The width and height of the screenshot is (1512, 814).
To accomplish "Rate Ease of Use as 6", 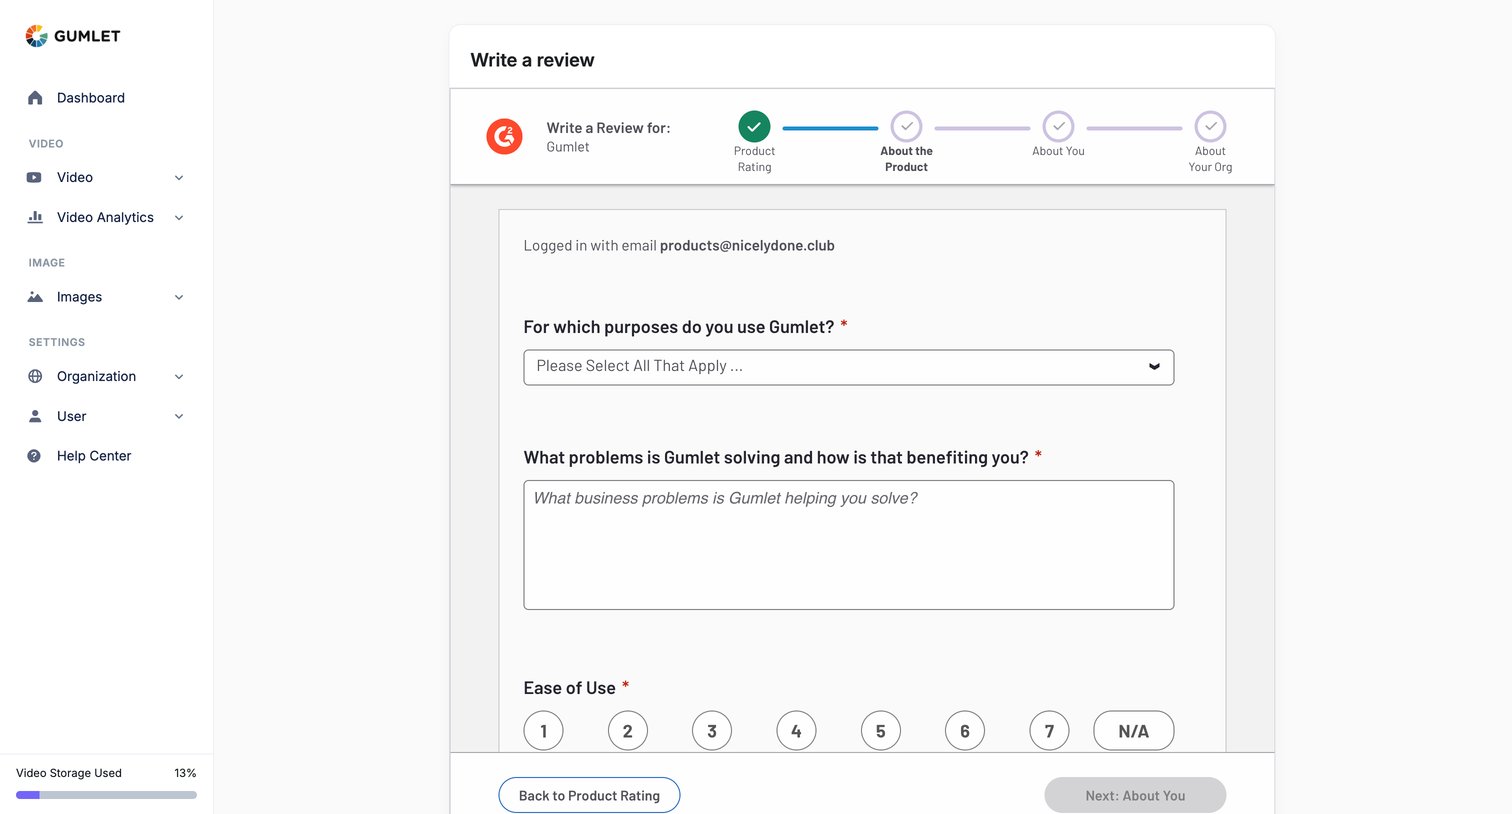I will click(965, 731).
